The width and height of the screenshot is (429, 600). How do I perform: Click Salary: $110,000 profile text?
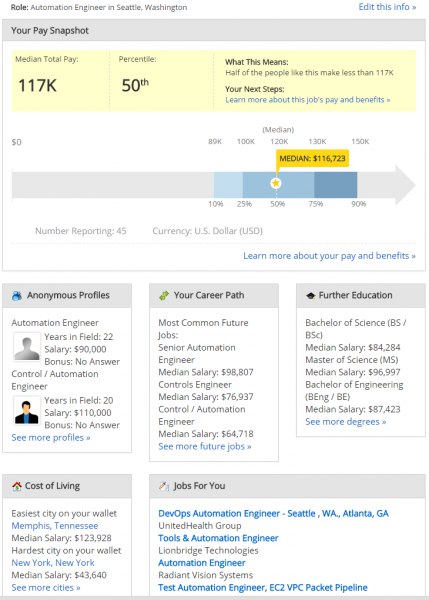pos(78,413)
